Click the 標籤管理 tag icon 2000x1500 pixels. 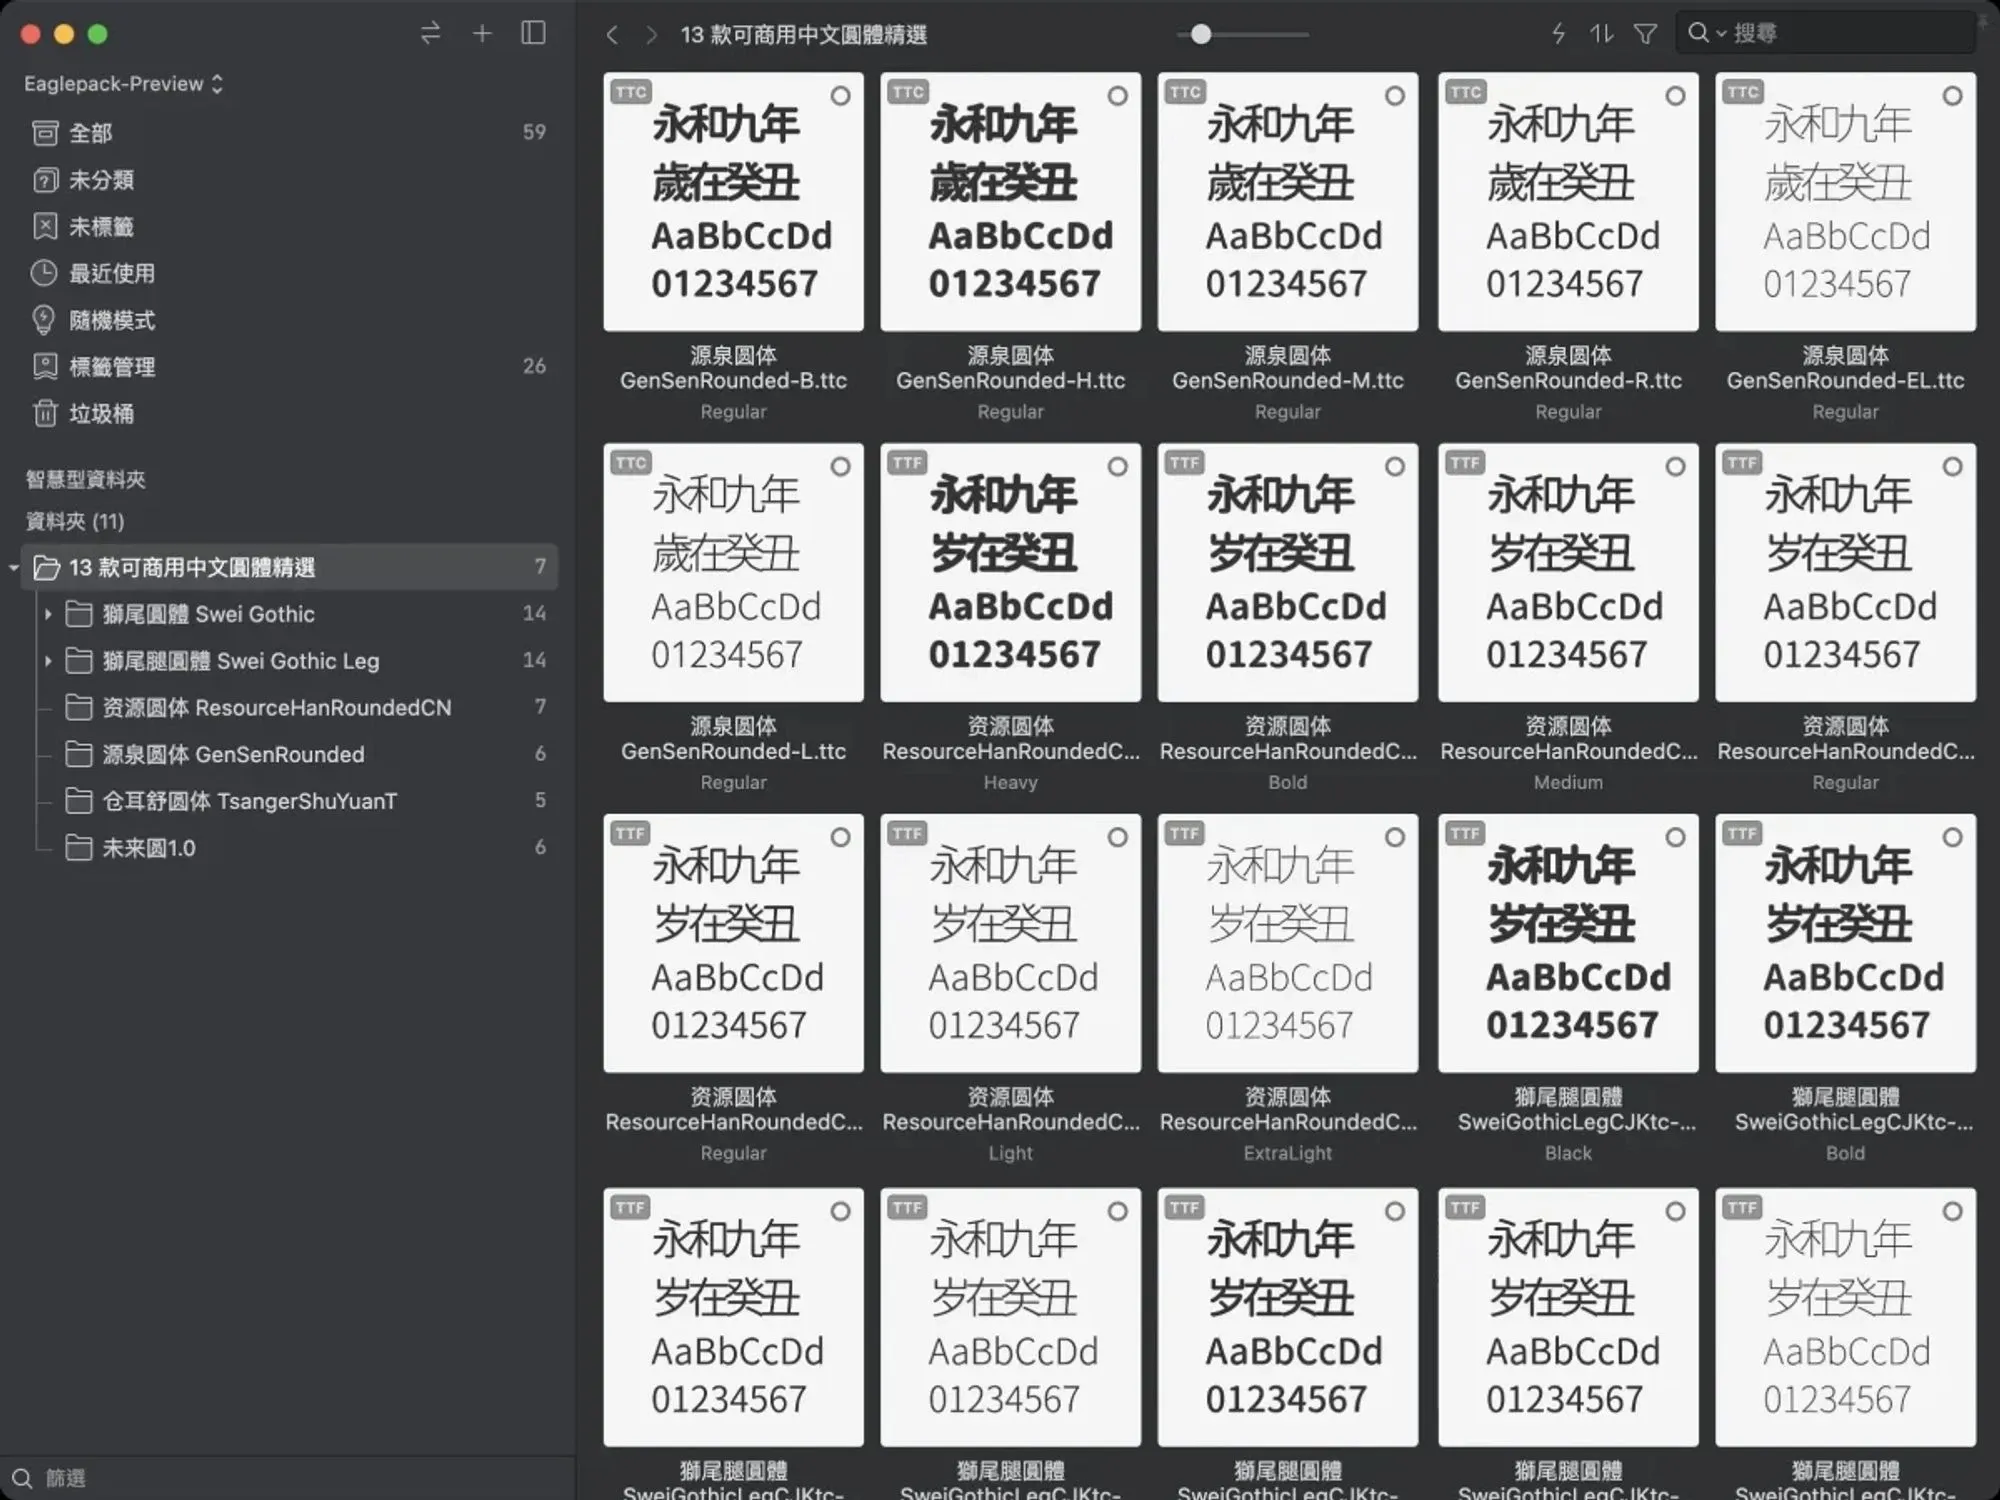45,366
